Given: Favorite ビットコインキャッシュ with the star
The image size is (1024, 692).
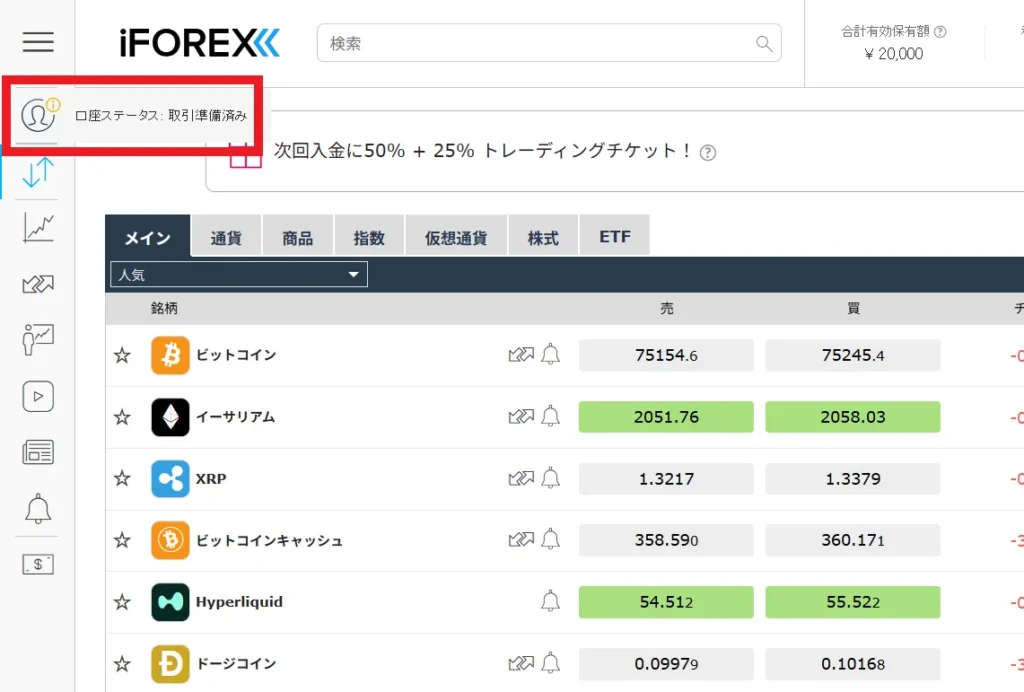Looking at the screenshot, I should click(x=122, y=540).
